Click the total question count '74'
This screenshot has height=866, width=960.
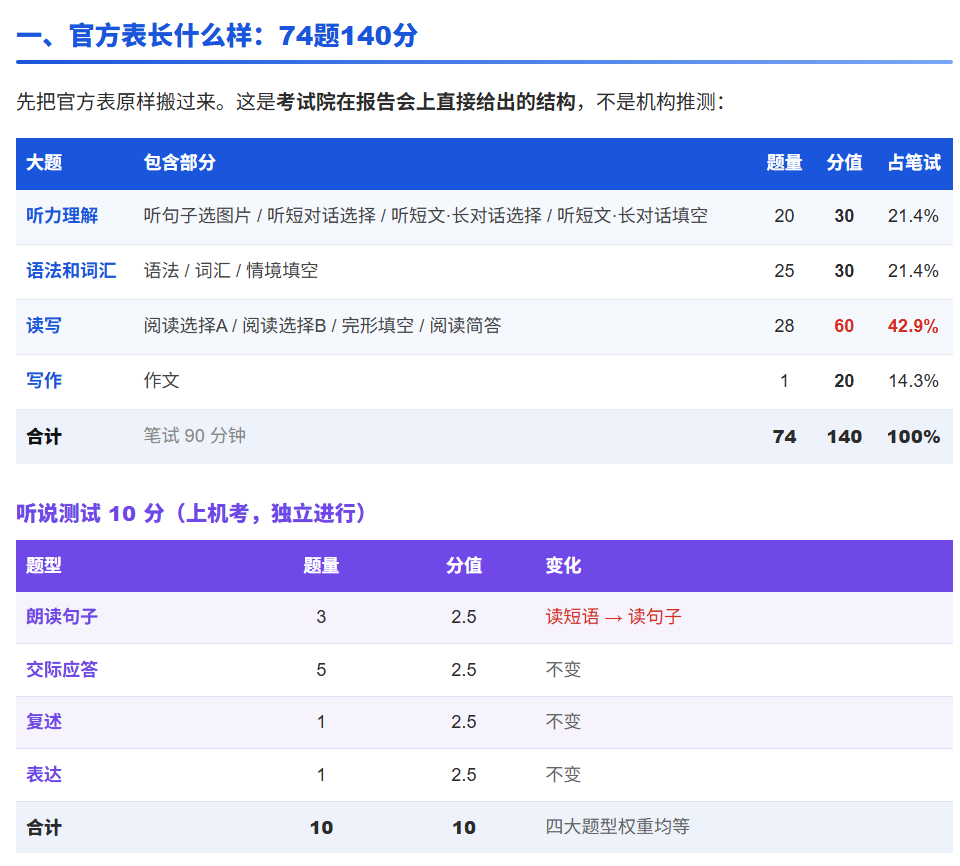point(784,437)
